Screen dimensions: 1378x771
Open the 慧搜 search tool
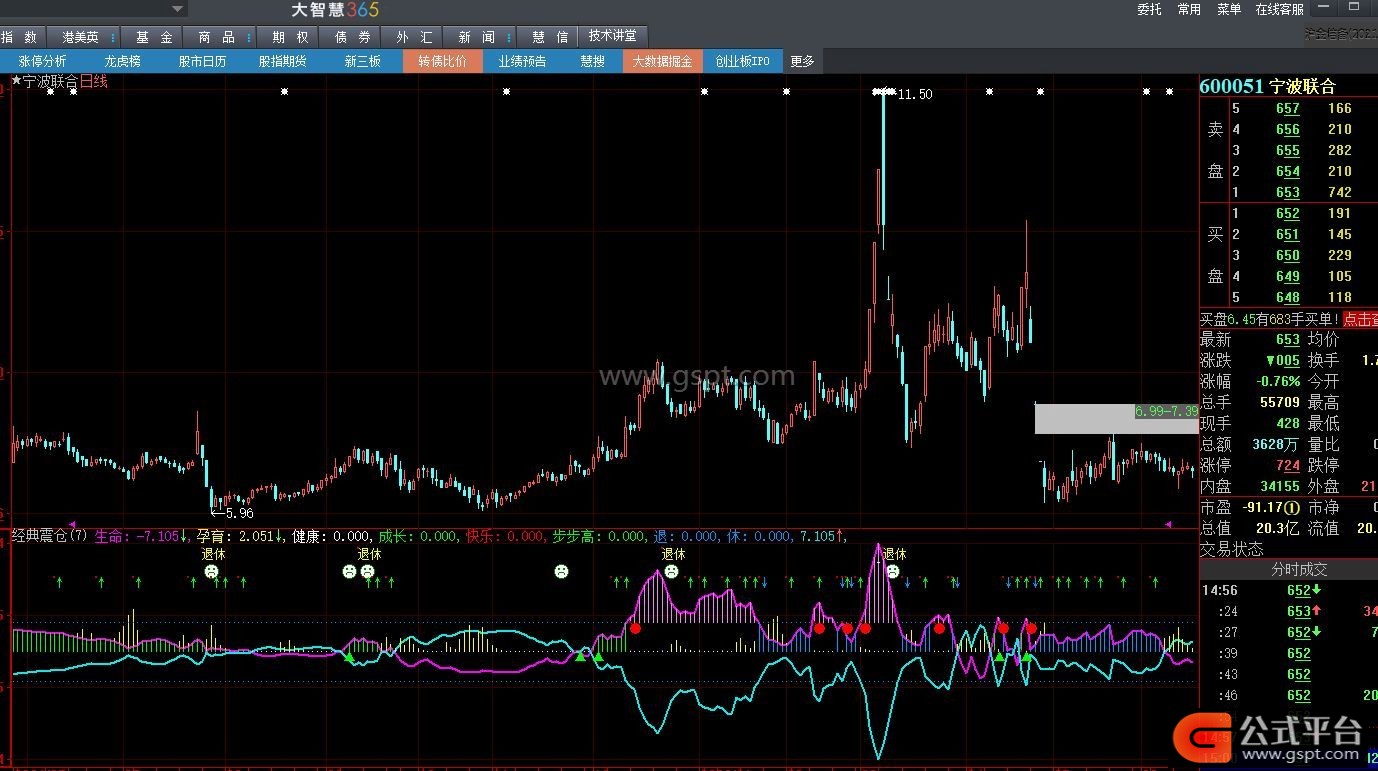[x=592, y=61]
